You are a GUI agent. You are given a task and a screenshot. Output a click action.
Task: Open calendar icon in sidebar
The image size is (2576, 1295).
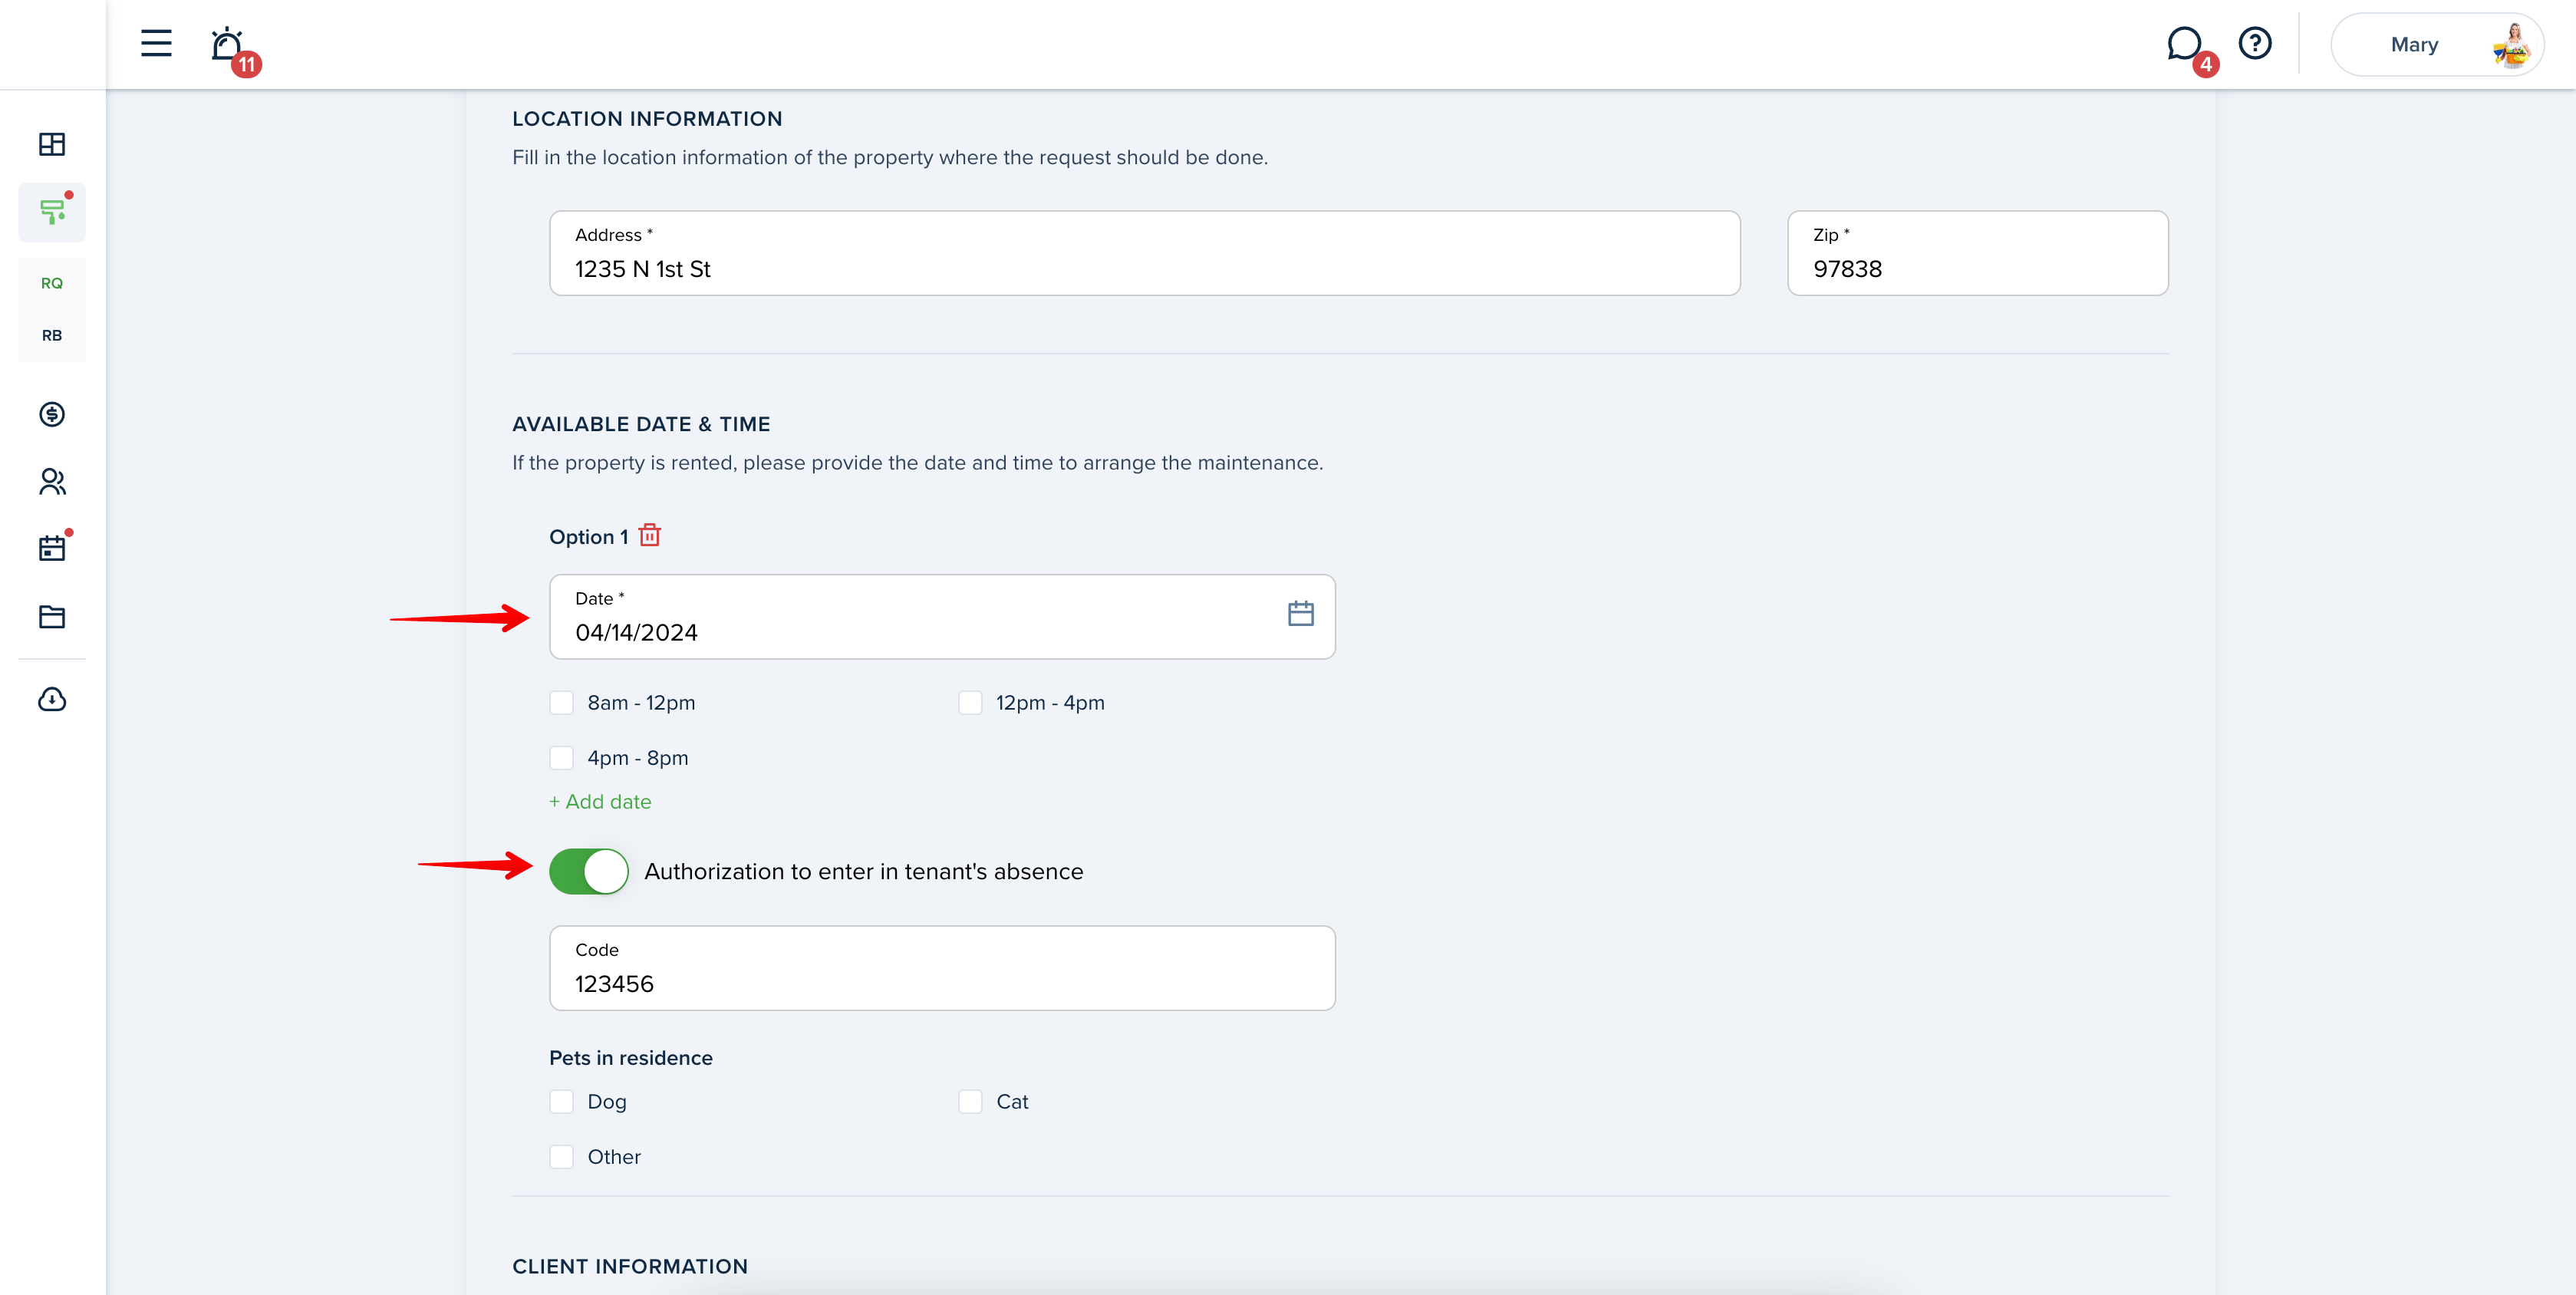(52, 548)
